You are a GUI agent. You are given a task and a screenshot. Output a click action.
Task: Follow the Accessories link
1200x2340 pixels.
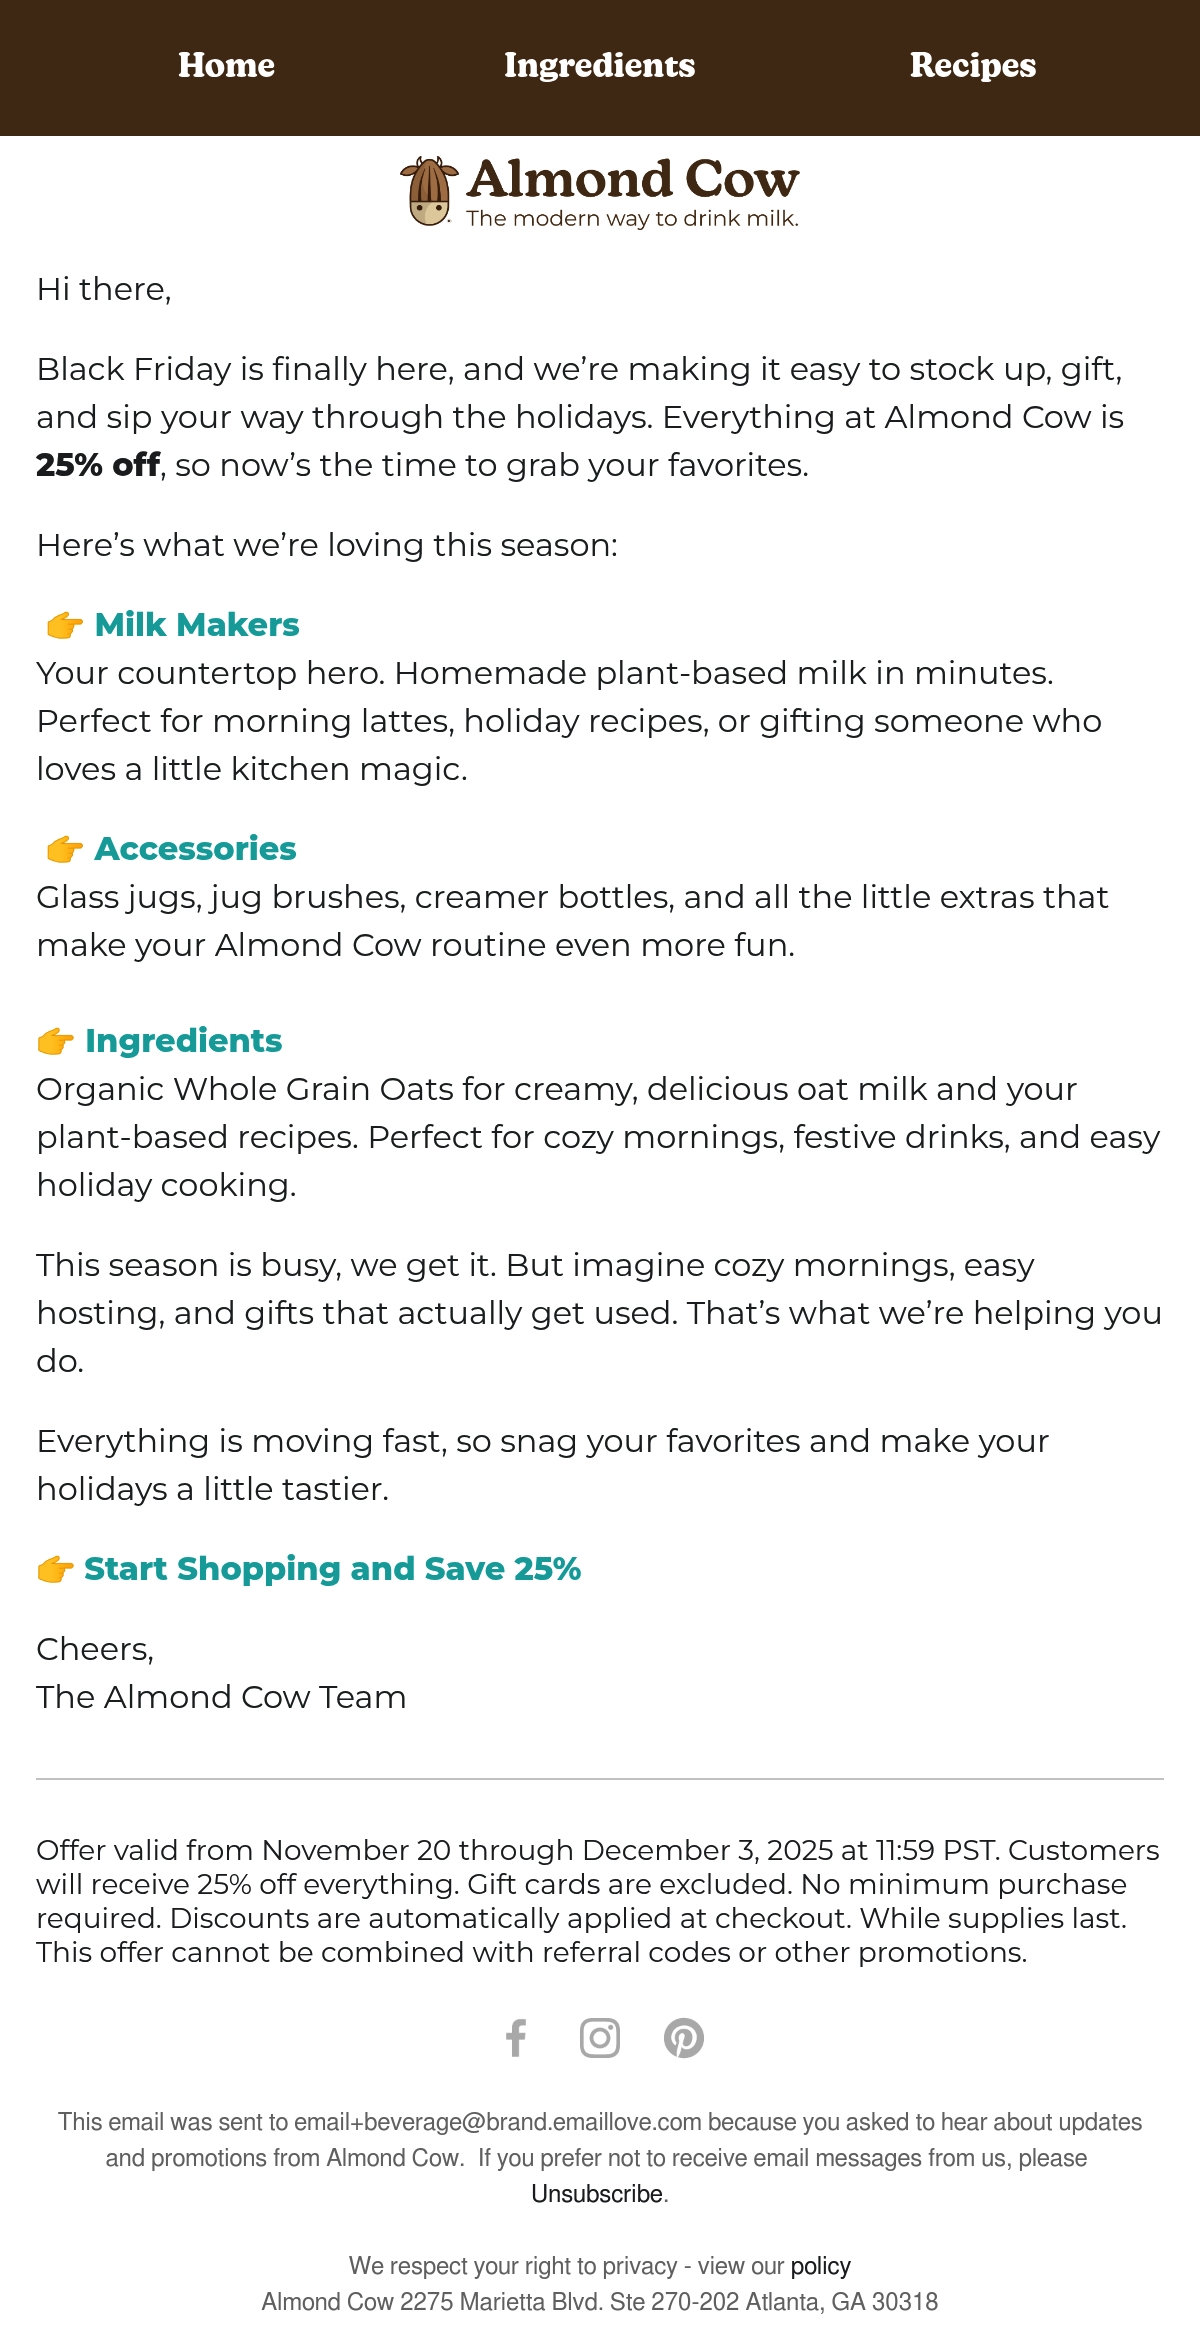click(196, 849)
